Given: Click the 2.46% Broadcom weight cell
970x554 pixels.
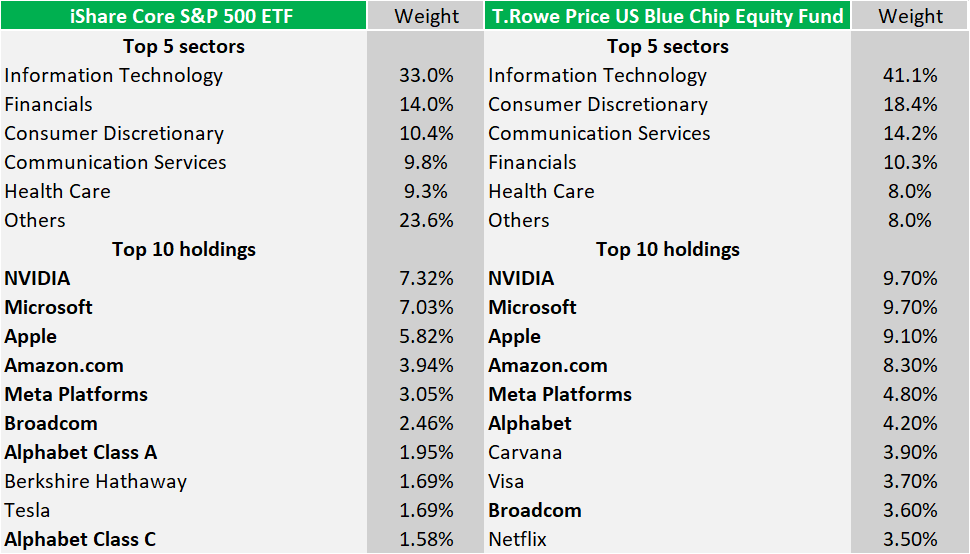Looking at the screenshot, I should (x=426, y=423).
